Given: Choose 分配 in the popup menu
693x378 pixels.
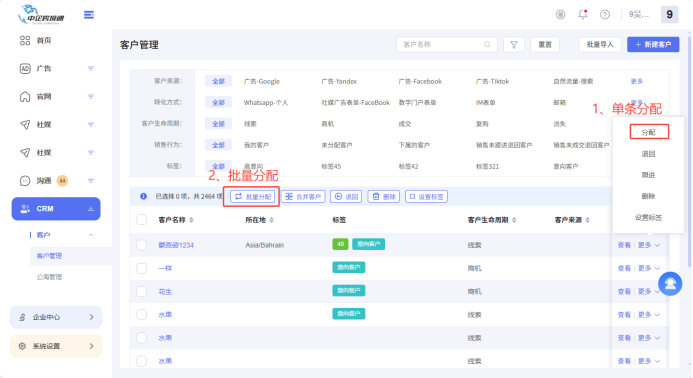Looking at the screenshot, I should point(649,132).
